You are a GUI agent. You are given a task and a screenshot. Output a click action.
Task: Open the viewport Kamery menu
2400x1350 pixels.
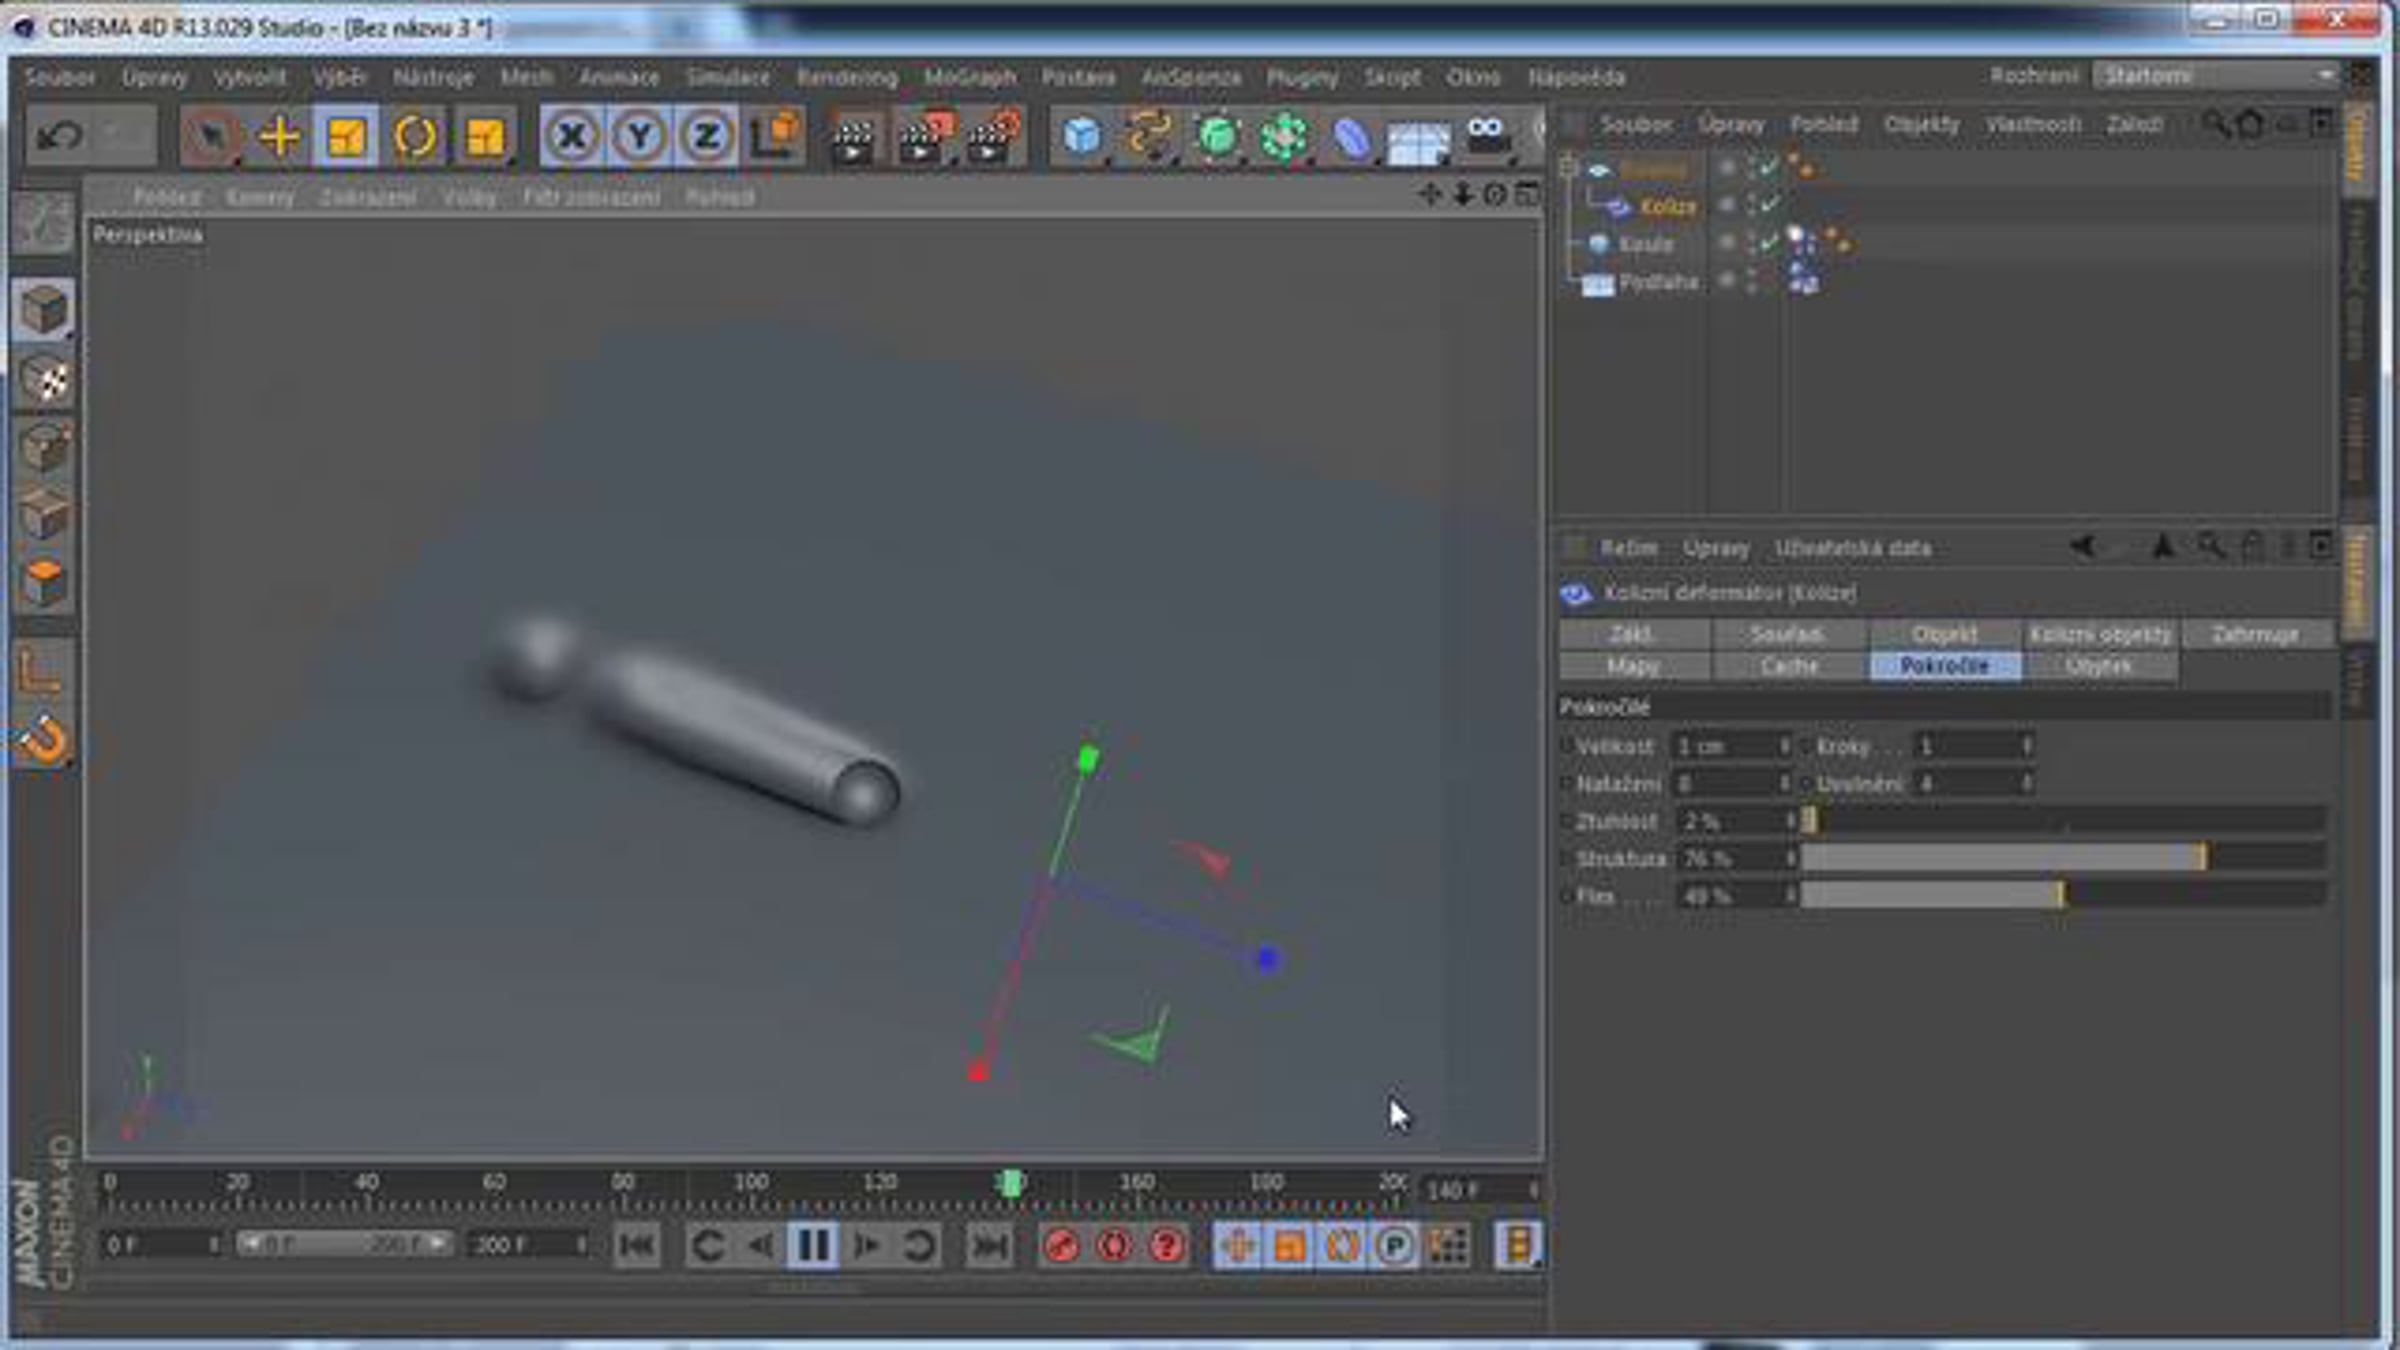pos(260,197)
